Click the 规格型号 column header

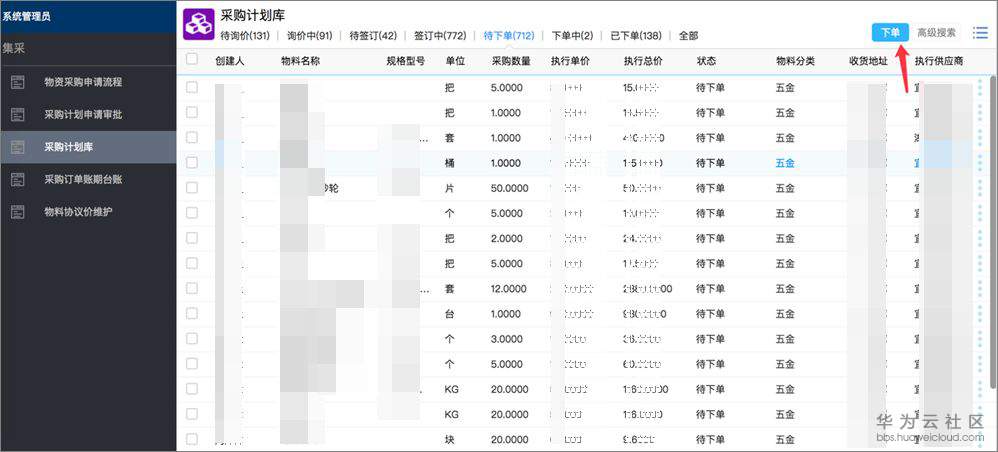coord(405,61)
